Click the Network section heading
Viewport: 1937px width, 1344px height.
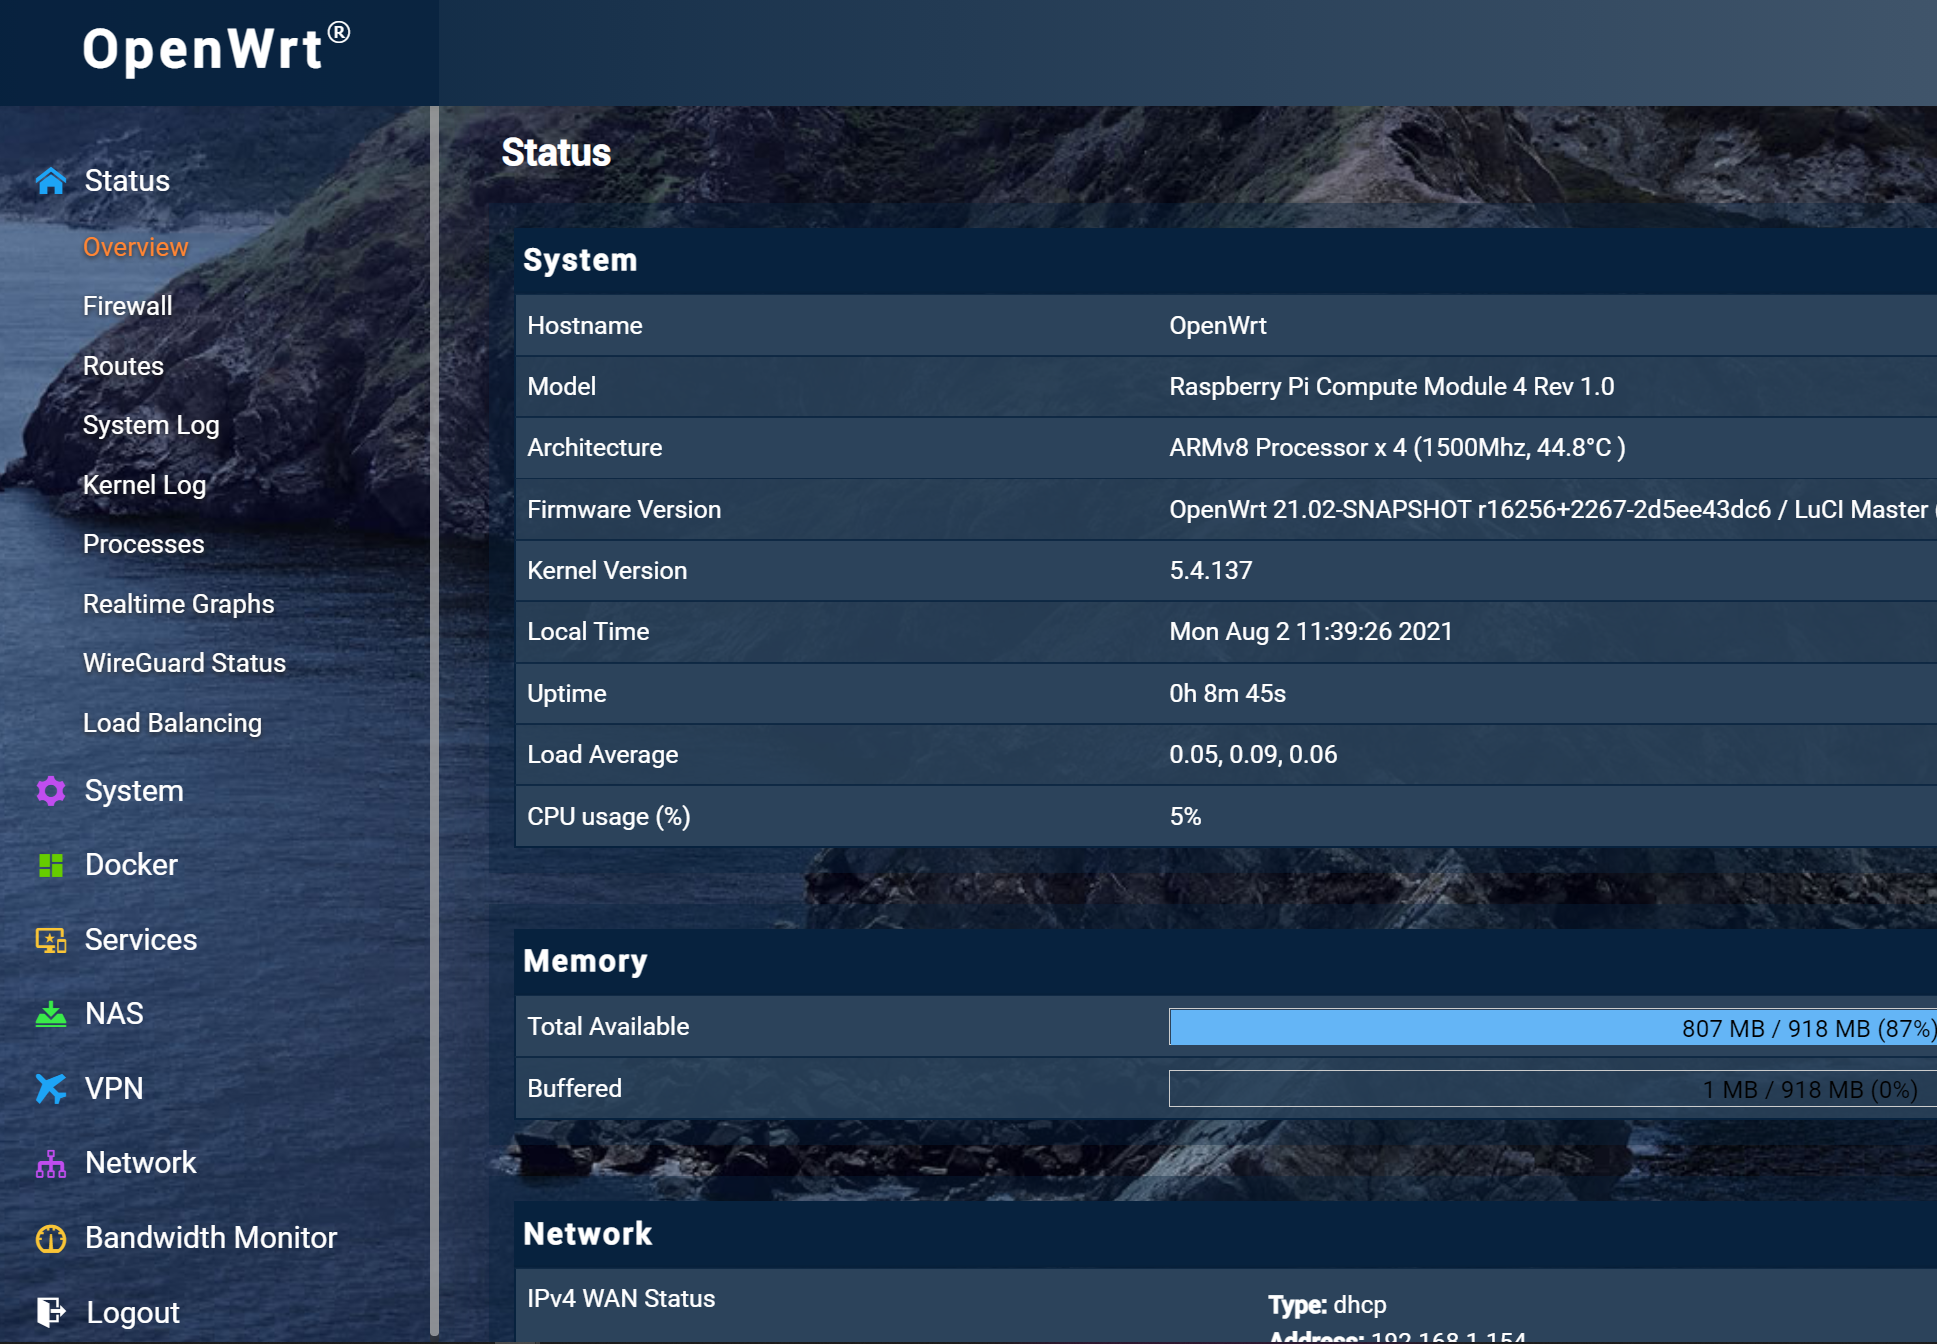pos(587,1234)
